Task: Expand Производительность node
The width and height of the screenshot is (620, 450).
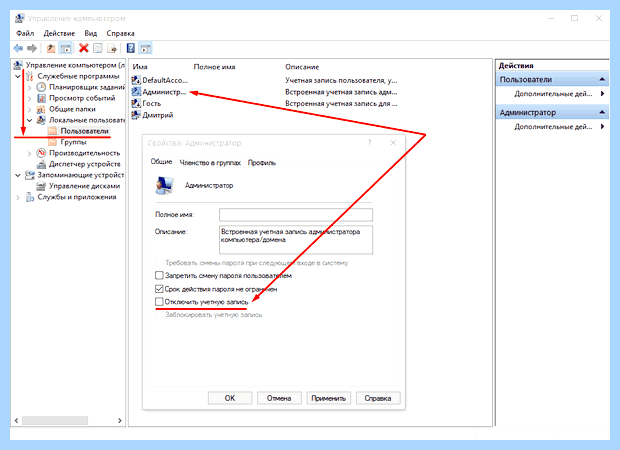Action: click(x=29, y=153)
